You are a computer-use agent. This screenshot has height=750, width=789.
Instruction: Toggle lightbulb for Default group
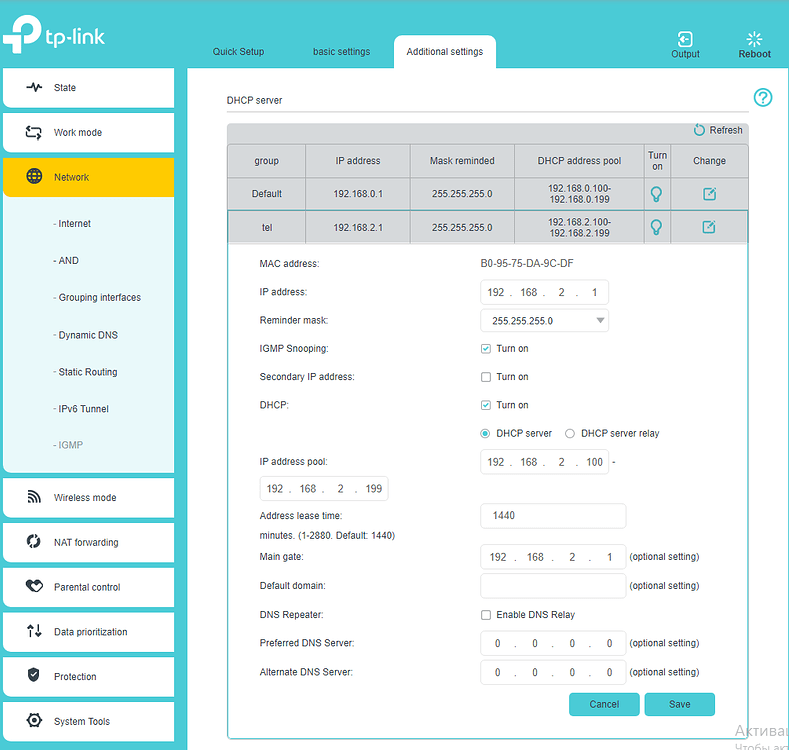point(657,194)
